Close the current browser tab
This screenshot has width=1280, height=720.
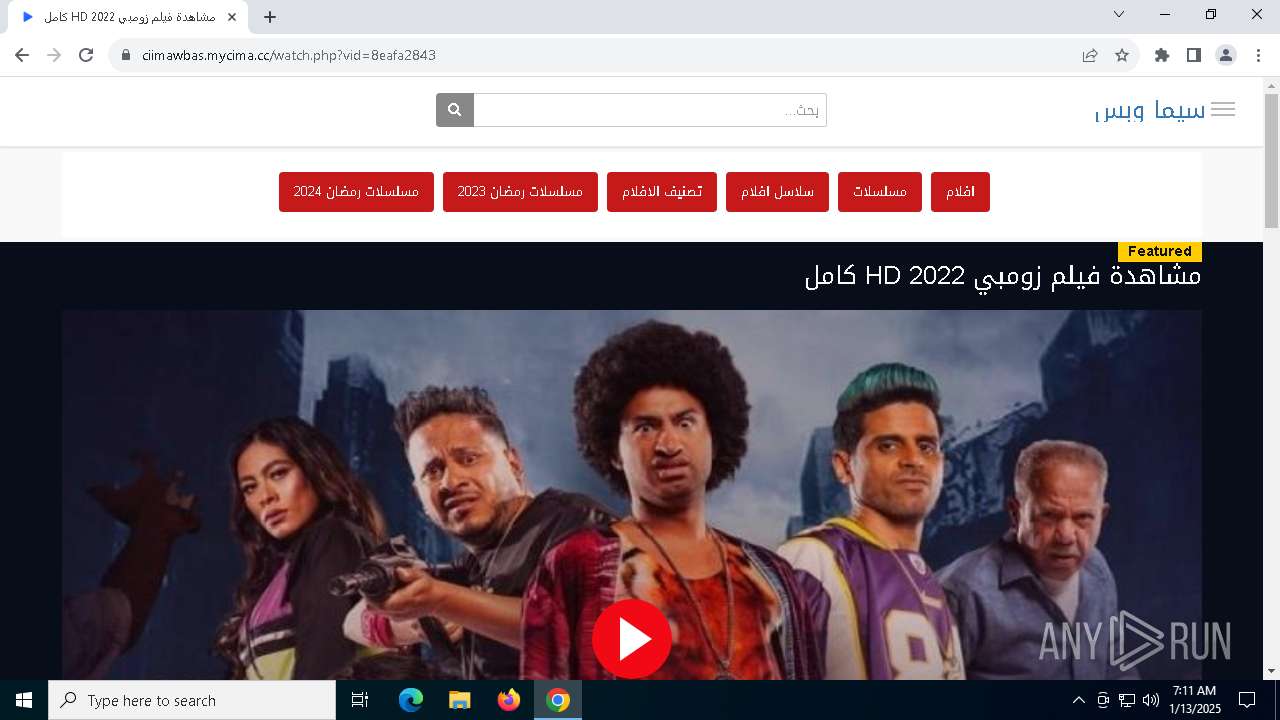click(x=232, y=17)
